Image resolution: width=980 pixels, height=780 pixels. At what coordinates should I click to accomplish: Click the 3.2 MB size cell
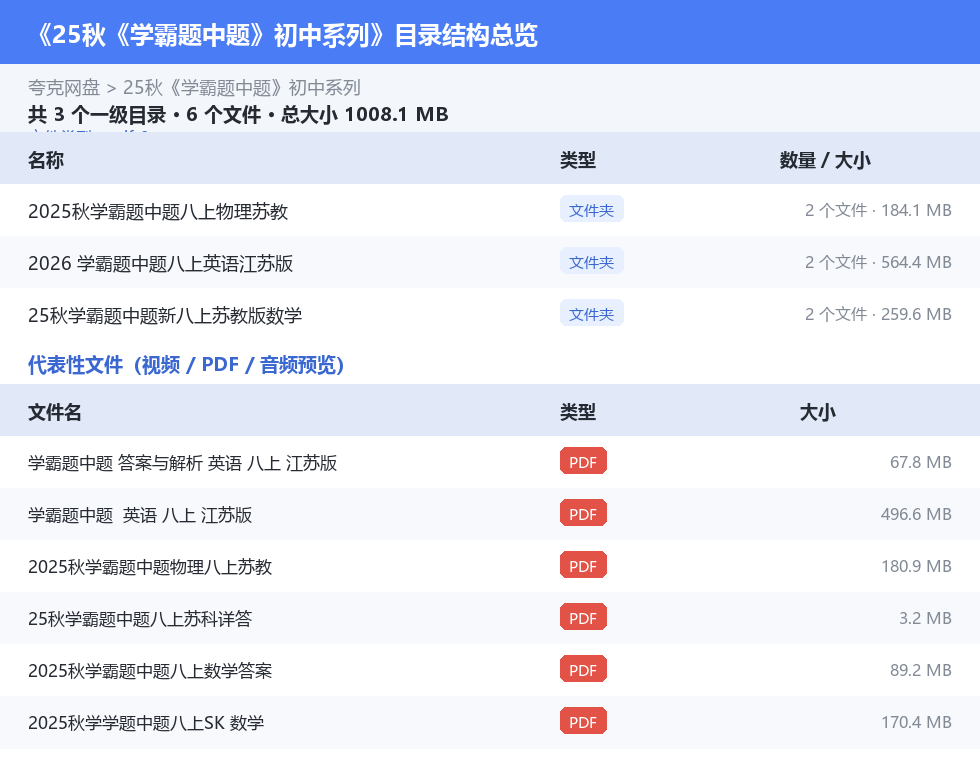click(925, 618)
